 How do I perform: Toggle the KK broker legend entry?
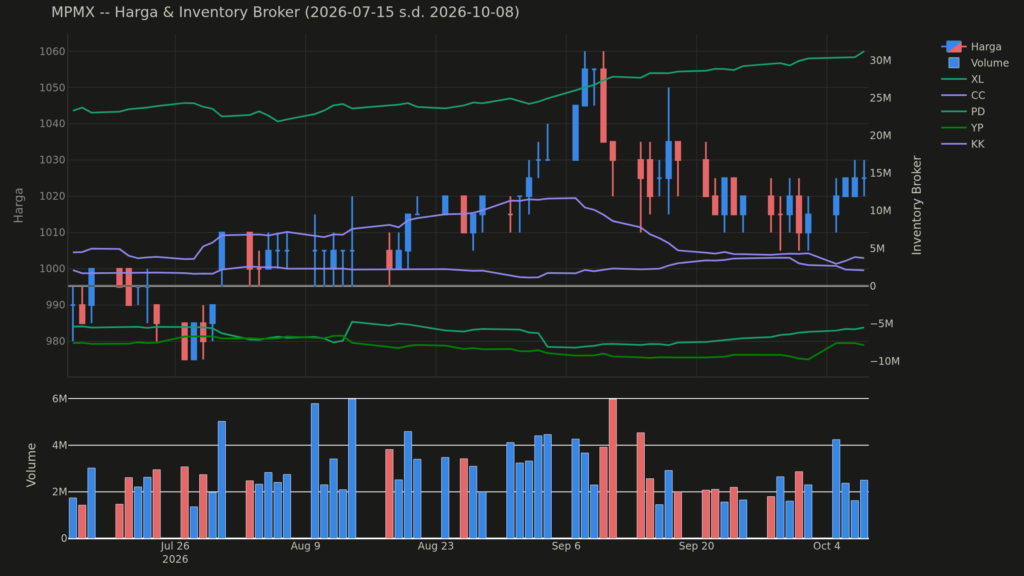[x=963, y=144]
